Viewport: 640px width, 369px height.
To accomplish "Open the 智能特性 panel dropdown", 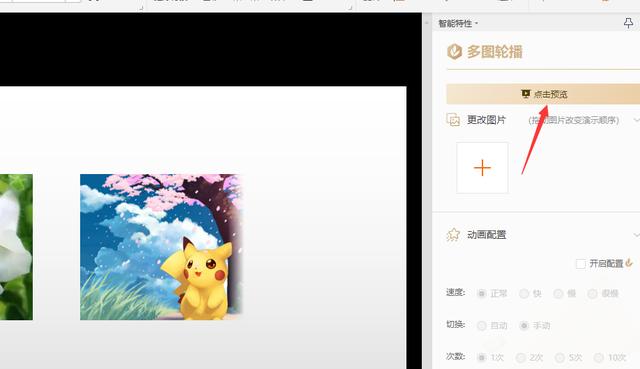I will 476,24.
